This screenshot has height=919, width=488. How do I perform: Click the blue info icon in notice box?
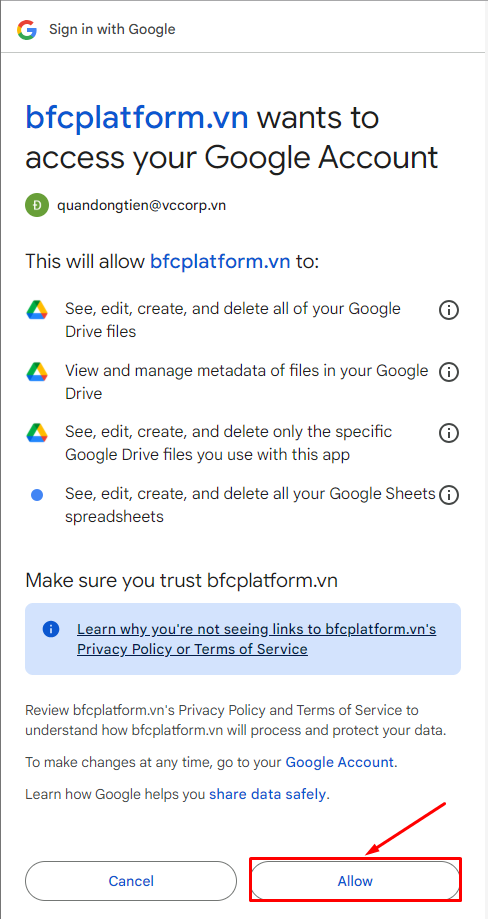click(51, 629)
